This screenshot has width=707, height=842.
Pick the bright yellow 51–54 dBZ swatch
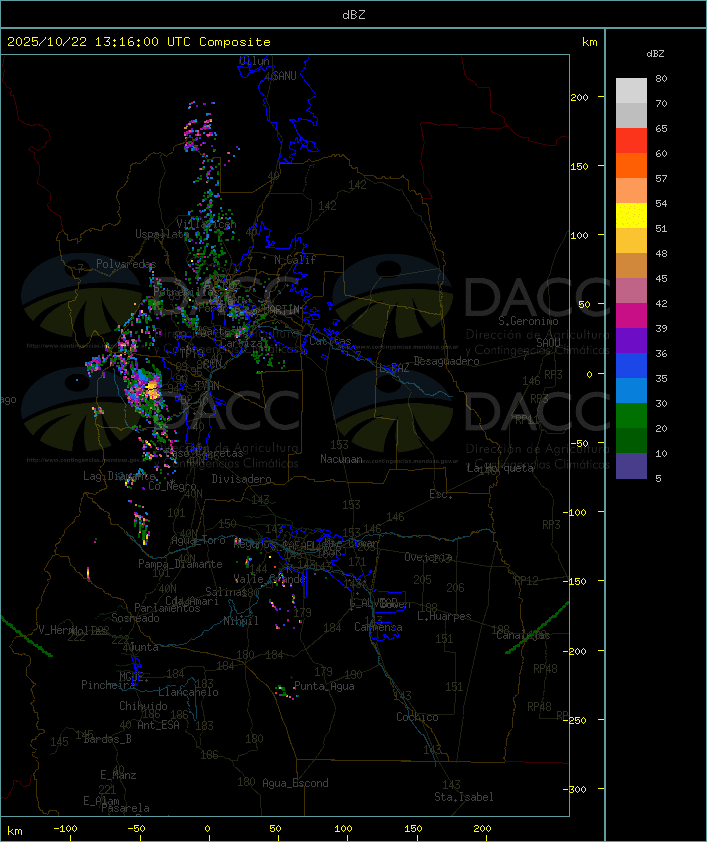click(x=631, y=215)
